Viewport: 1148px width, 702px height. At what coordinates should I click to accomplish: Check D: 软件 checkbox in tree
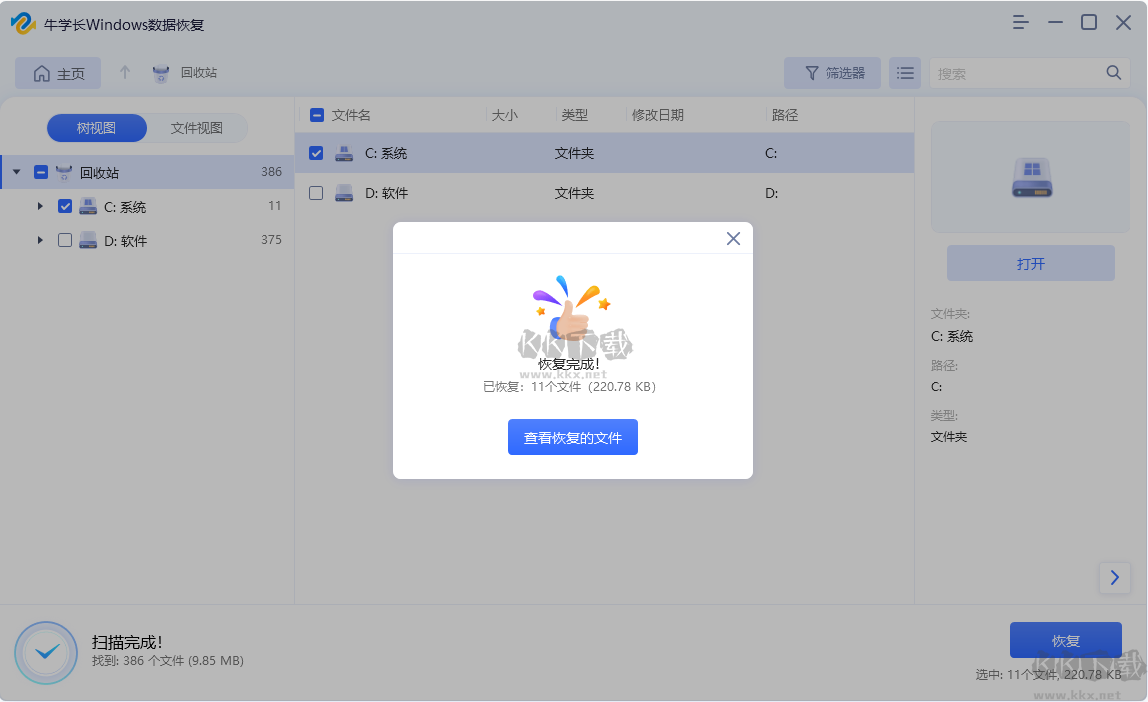pyautogui.click(x=64, y=240)
